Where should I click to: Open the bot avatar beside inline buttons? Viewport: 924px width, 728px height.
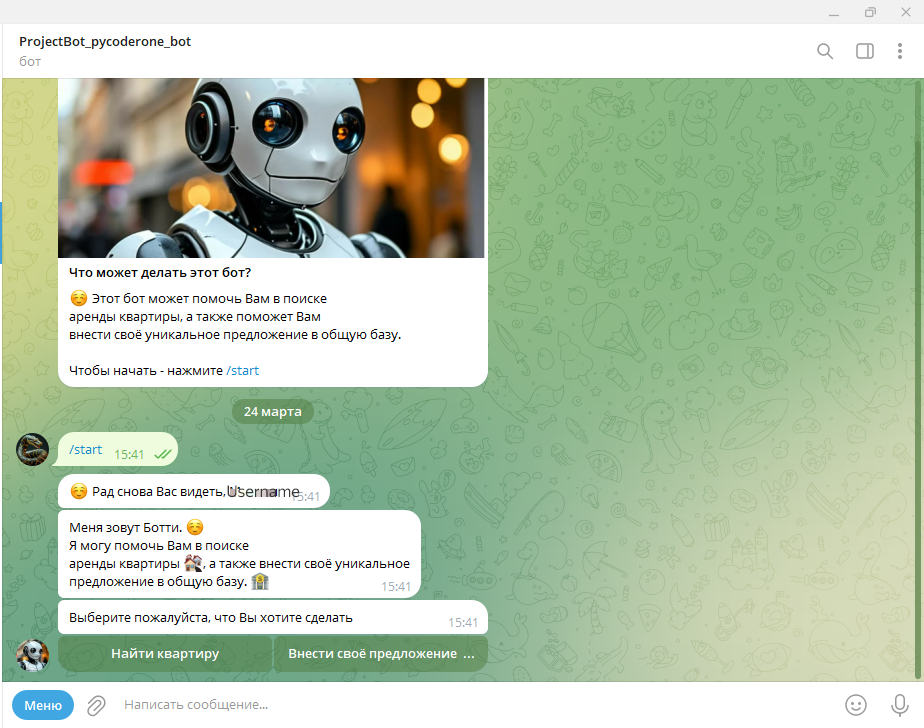(32, 655)
